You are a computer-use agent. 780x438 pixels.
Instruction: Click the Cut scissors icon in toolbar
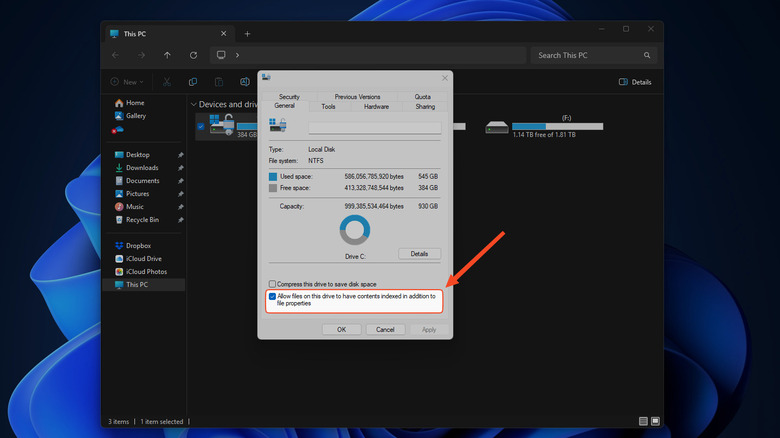pyautogui.click(x=167, y=82)
